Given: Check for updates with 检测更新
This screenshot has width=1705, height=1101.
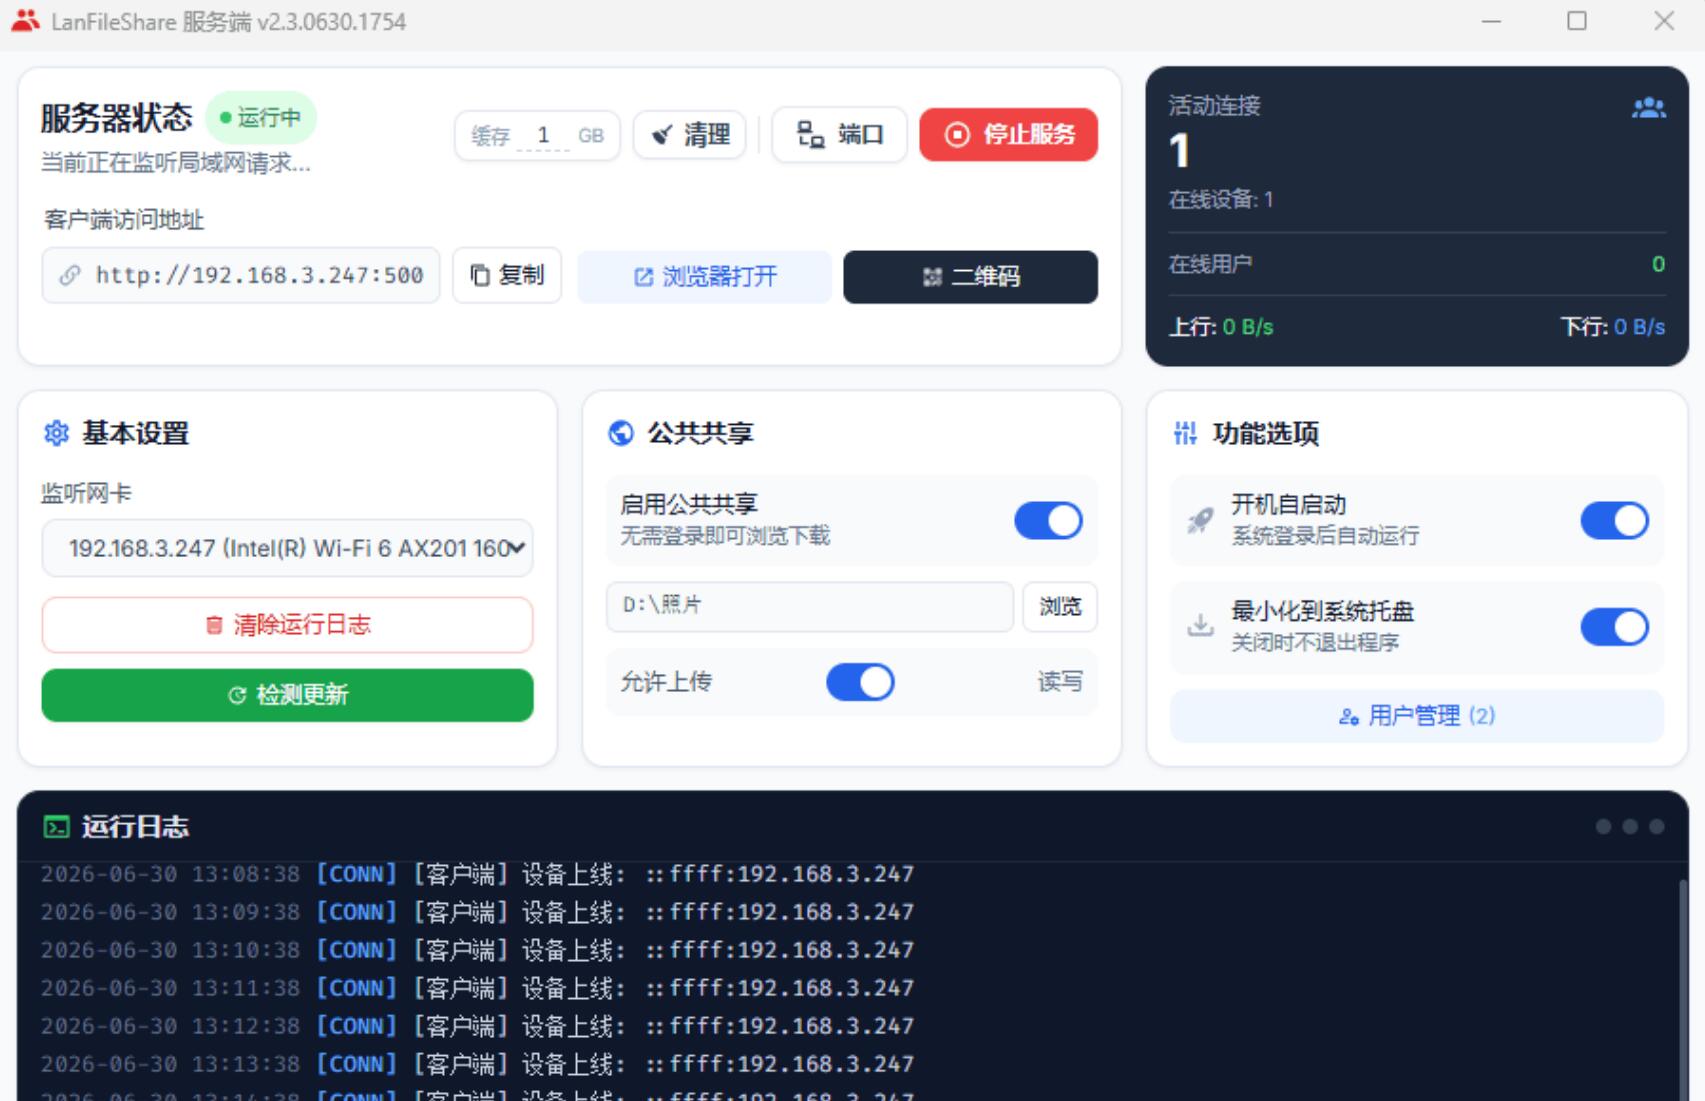Looking at the screenshot, I should 287,695.
